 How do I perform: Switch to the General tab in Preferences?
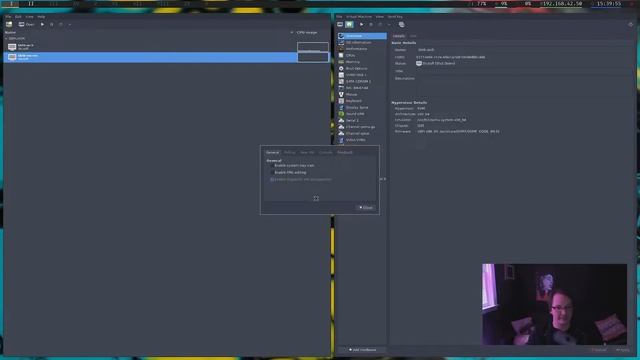pos(273,153)
